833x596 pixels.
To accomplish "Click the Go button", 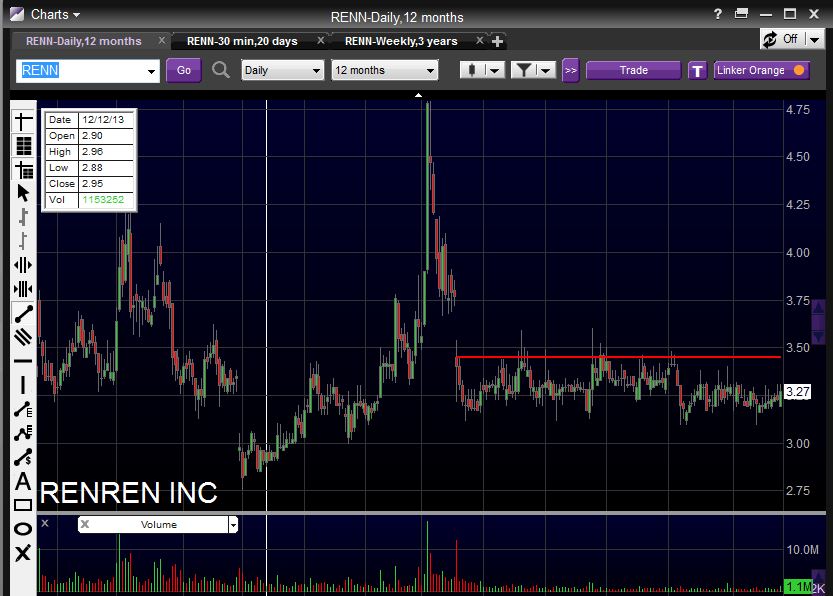I will (x=184, y=70).
